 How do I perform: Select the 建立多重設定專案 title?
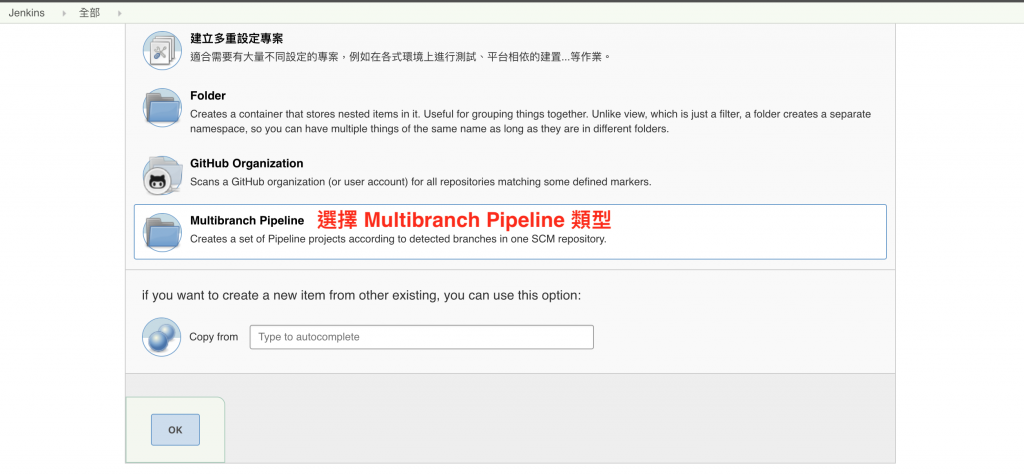236,39
